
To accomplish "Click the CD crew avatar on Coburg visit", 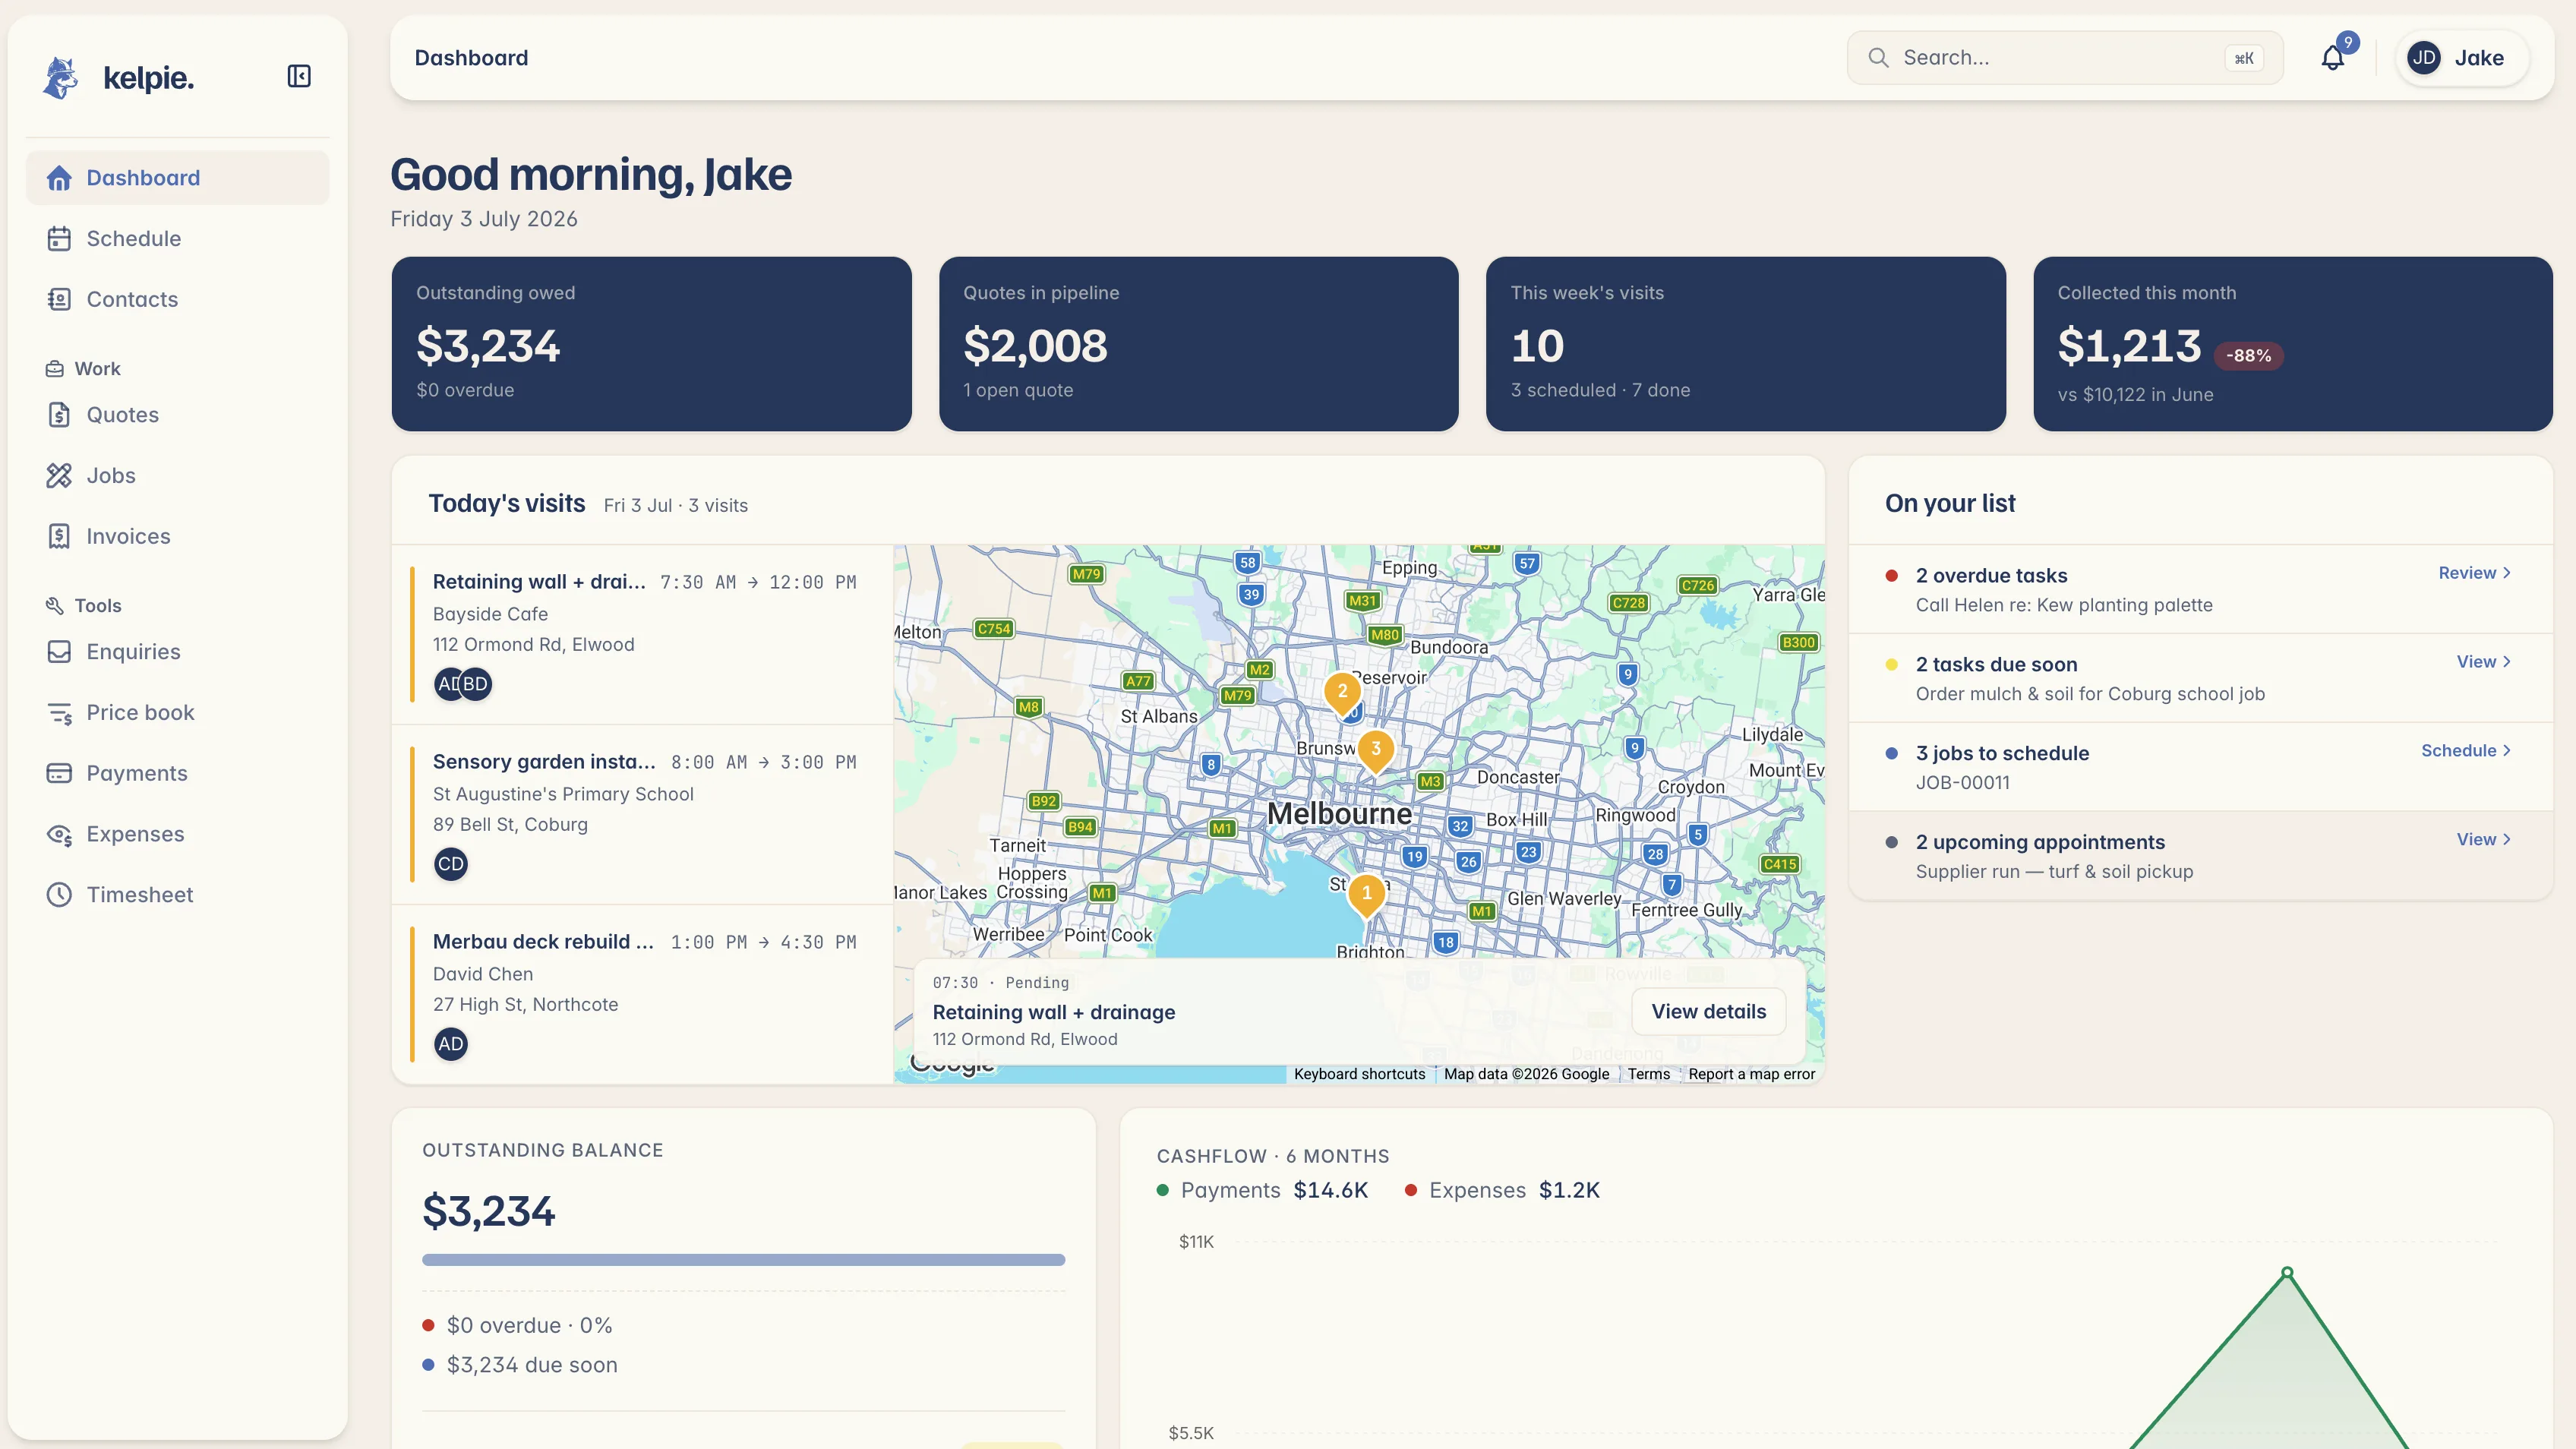I will (451, 865).
